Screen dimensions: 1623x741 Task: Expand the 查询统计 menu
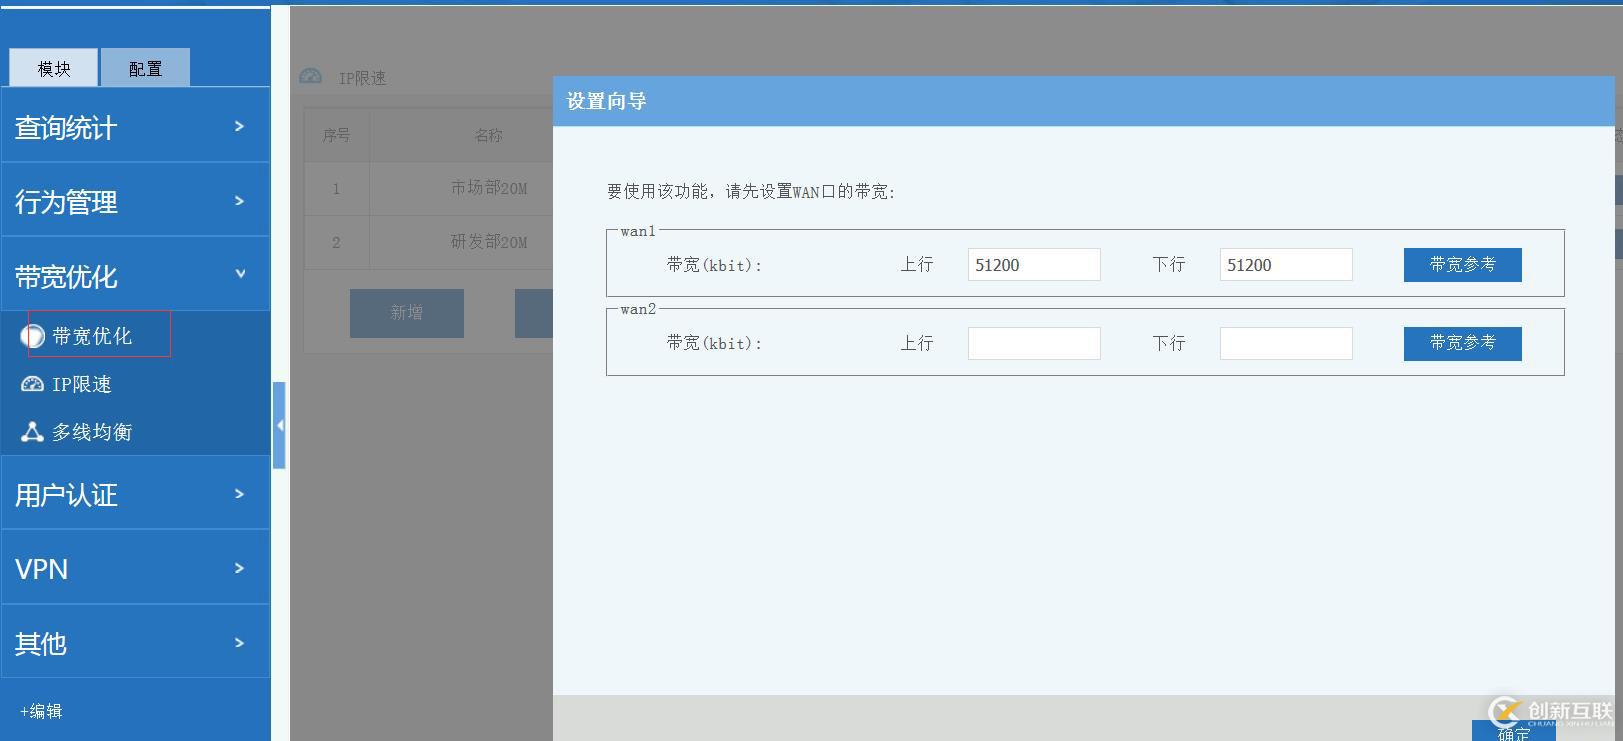(136, 126)
